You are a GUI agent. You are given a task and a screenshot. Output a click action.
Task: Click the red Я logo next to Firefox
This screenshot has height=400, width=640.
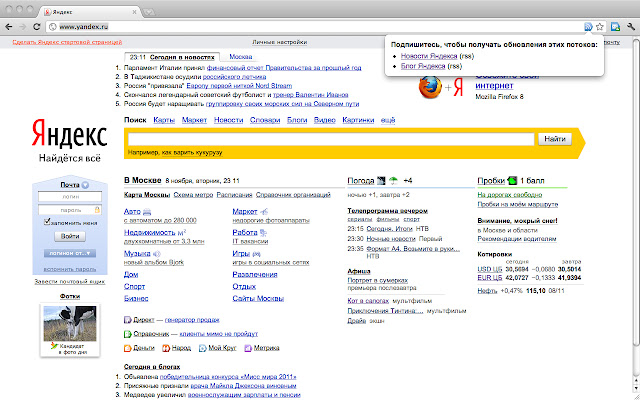[458, 88]
